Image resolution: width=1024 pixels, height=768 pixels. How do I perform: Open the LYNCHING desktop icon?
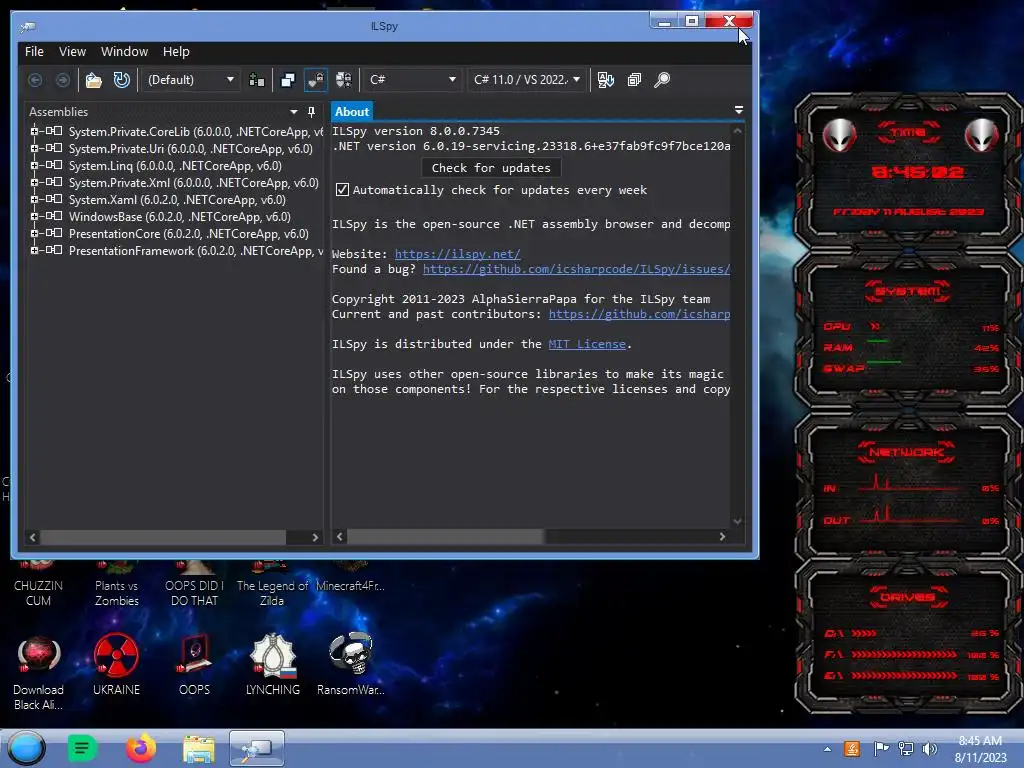click(x=272, y=664)
